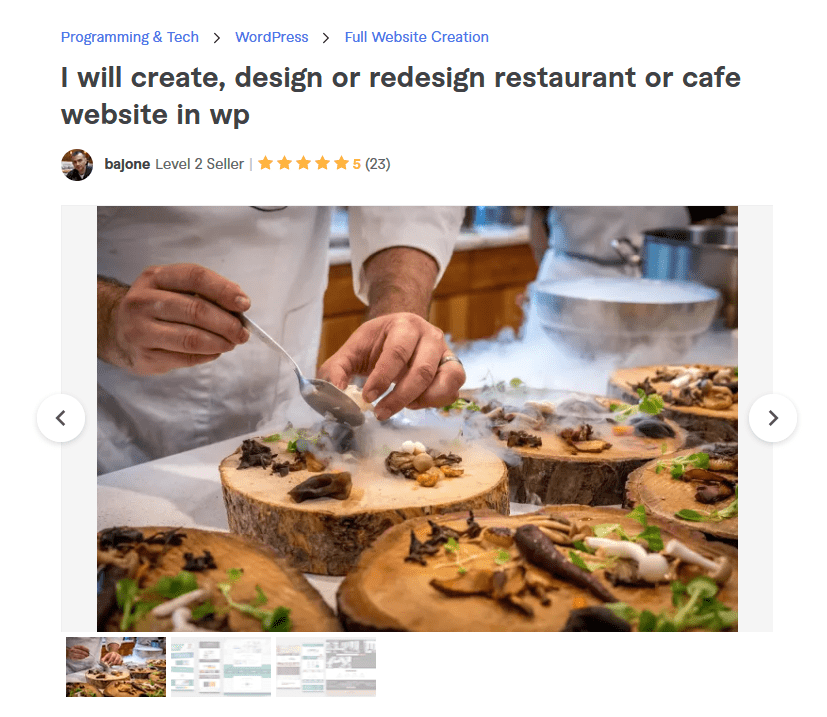Open Programming & Tech breadcrumb link
The width and height of the screenshot is (827, 717).
130,37
